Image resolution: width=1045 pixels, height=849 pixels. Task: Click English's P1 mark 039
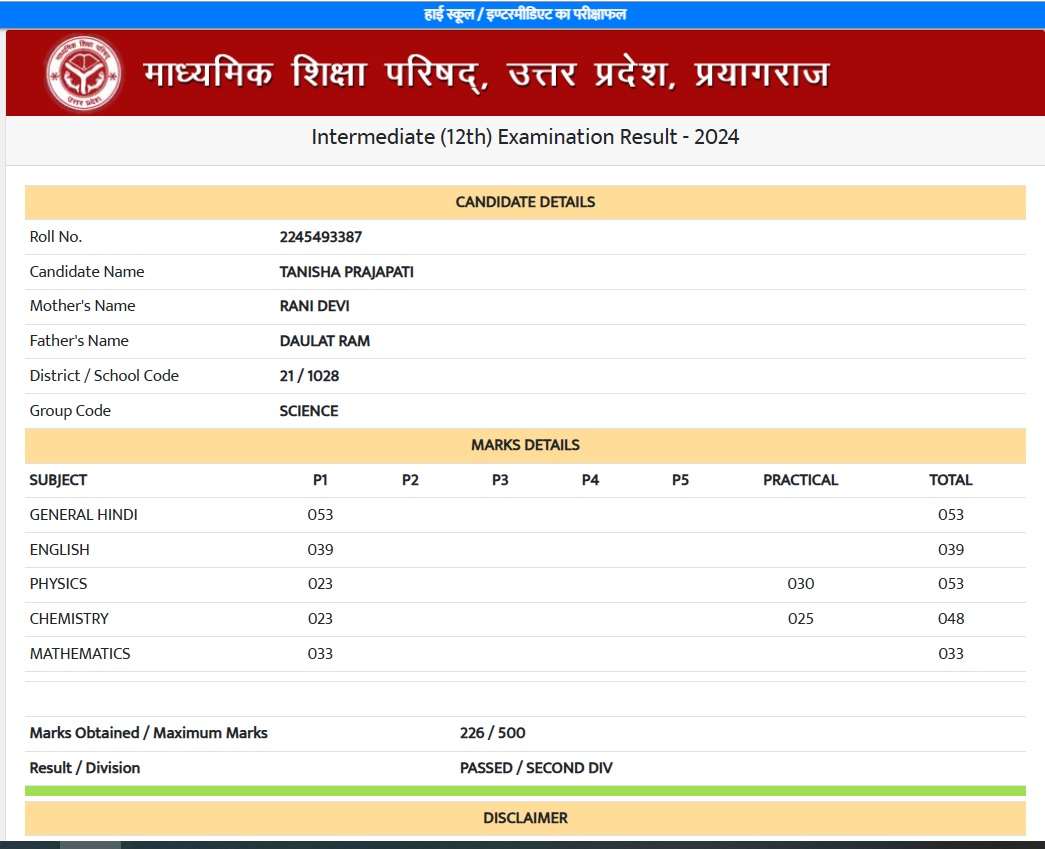click(x=321, y=550)
